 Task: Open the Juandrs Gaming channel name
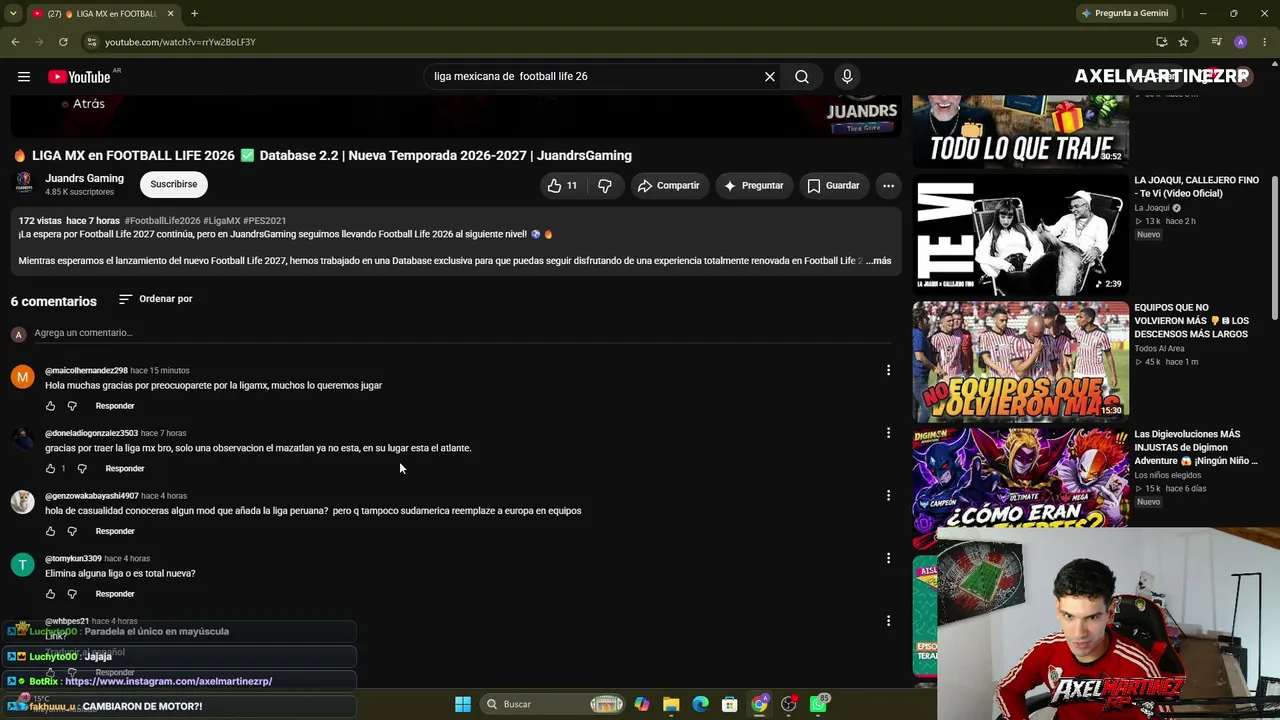[x=84, y=179]
